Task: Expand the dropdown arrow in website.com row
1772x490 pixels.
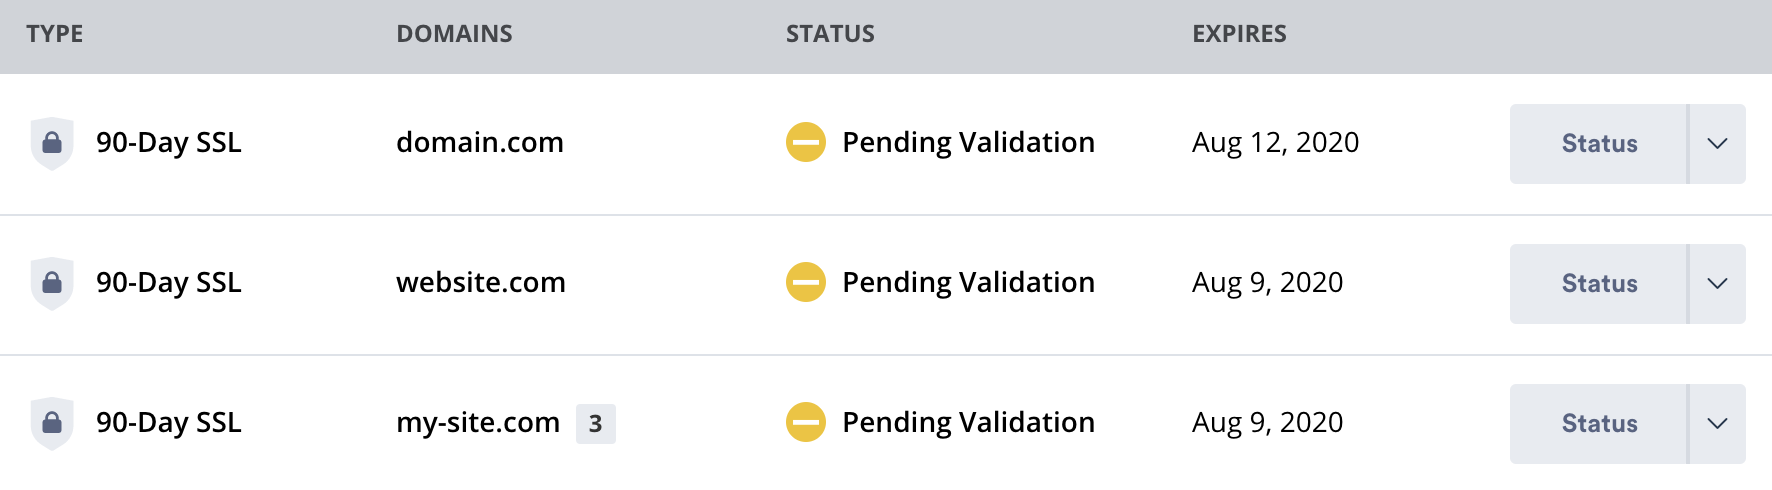Action: (x=1718, y=284)
